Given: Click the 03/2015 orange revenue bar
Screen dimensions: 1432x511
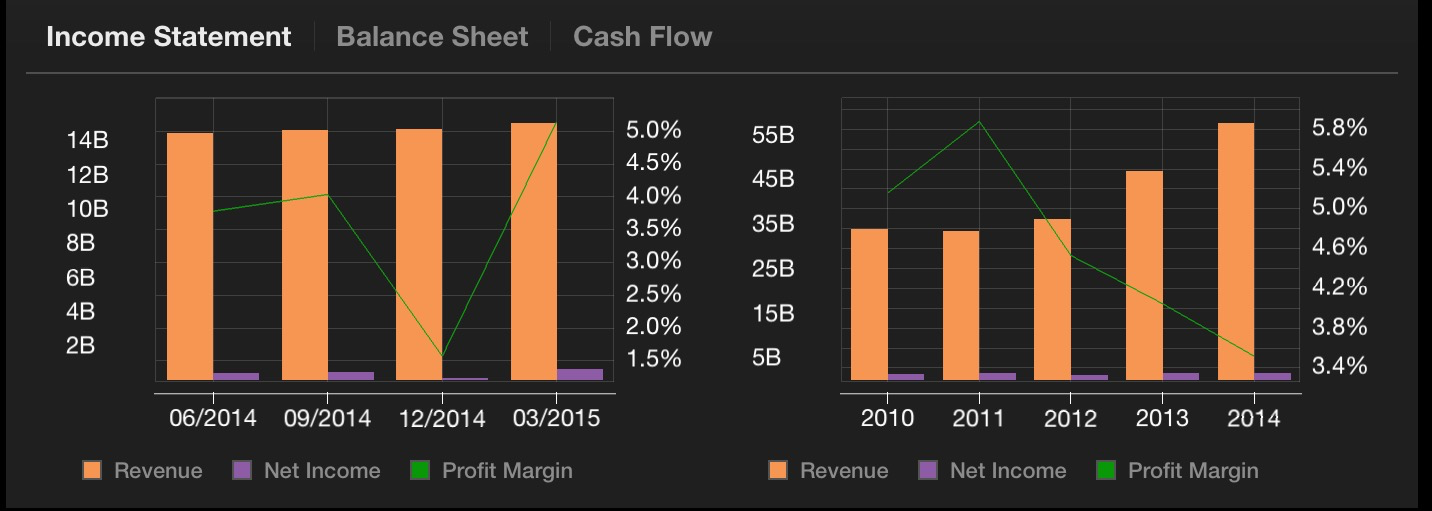Looking at the screenshot, I should point(533,251).
